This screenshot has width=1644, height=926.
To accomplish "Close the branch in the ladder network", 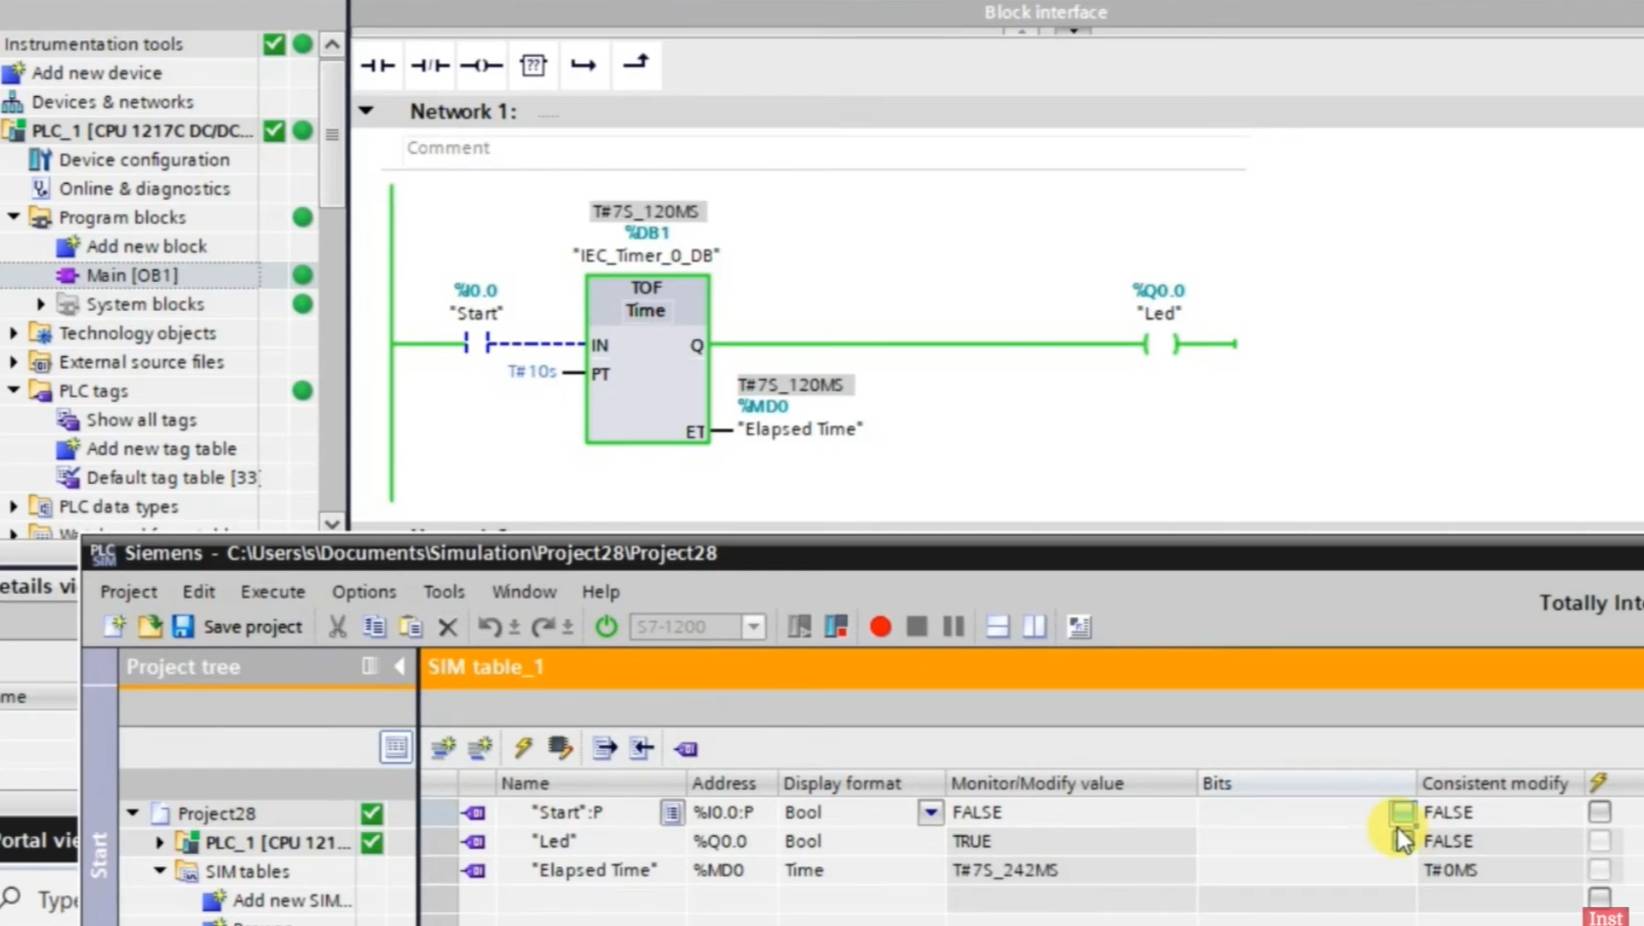I will 636,66.
